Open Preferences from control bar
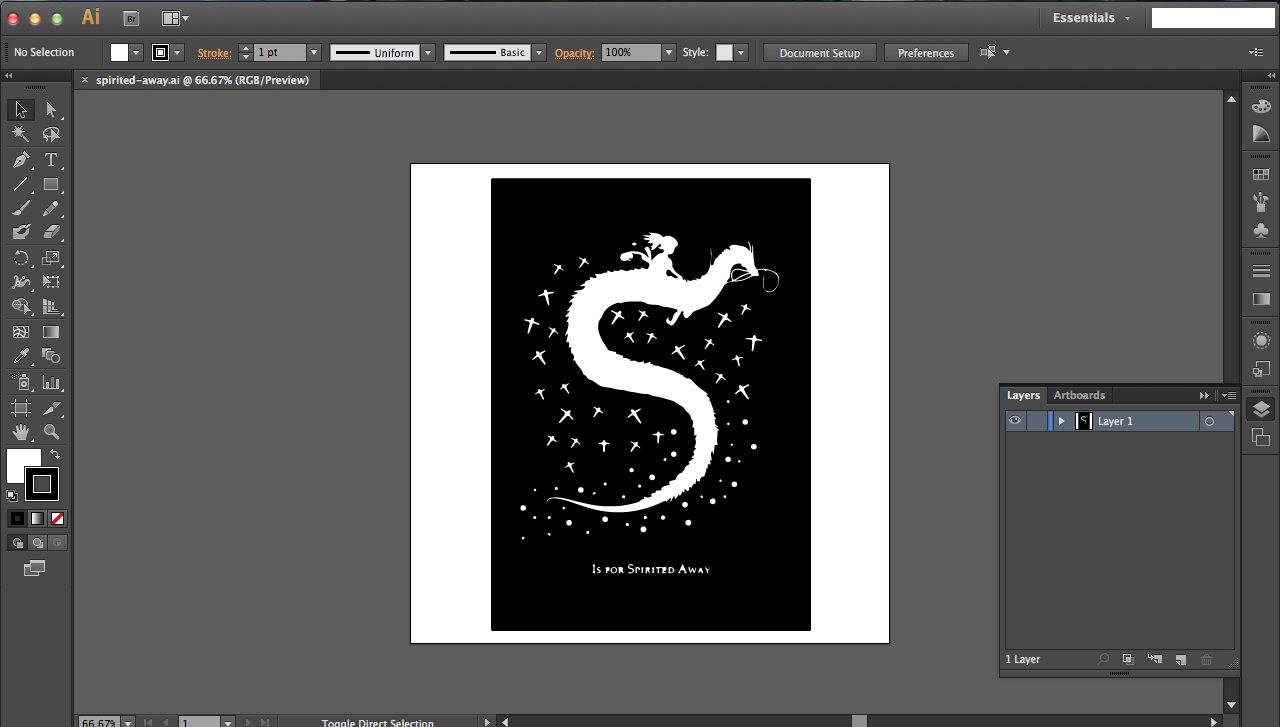Screen dimensions: 1280x727 pos(926,53)
